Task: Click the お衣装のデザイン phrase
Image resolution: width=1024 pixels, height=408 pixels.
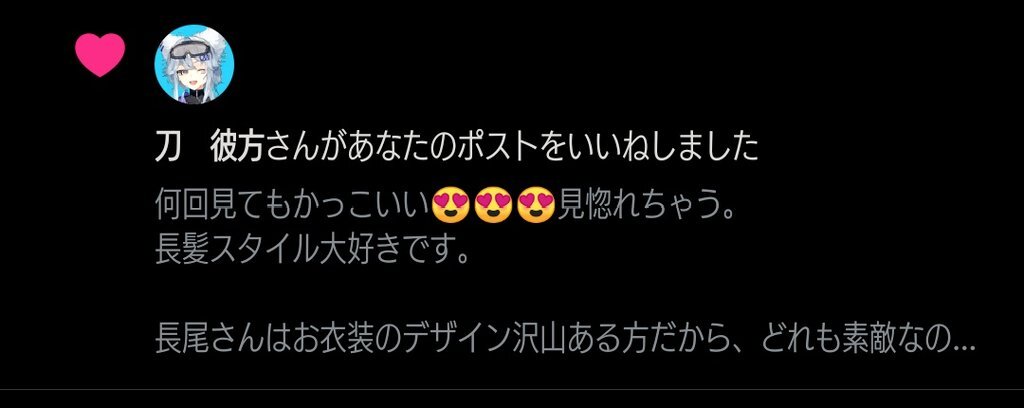Action: pos(400,341)
